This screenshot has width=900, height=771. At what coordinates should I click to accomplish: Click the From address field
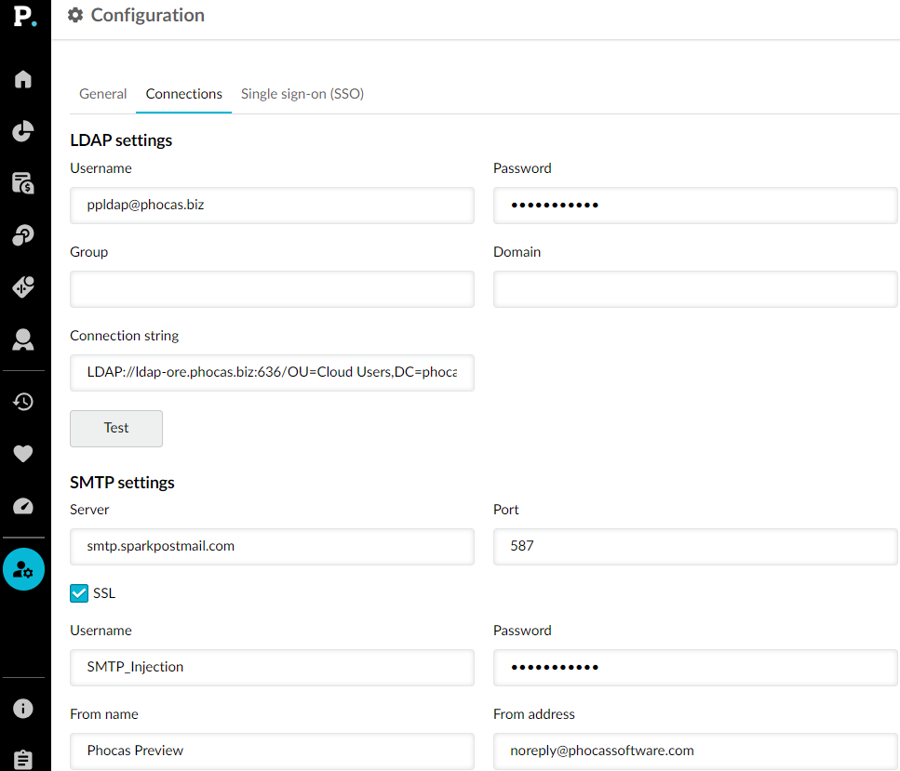695,750
